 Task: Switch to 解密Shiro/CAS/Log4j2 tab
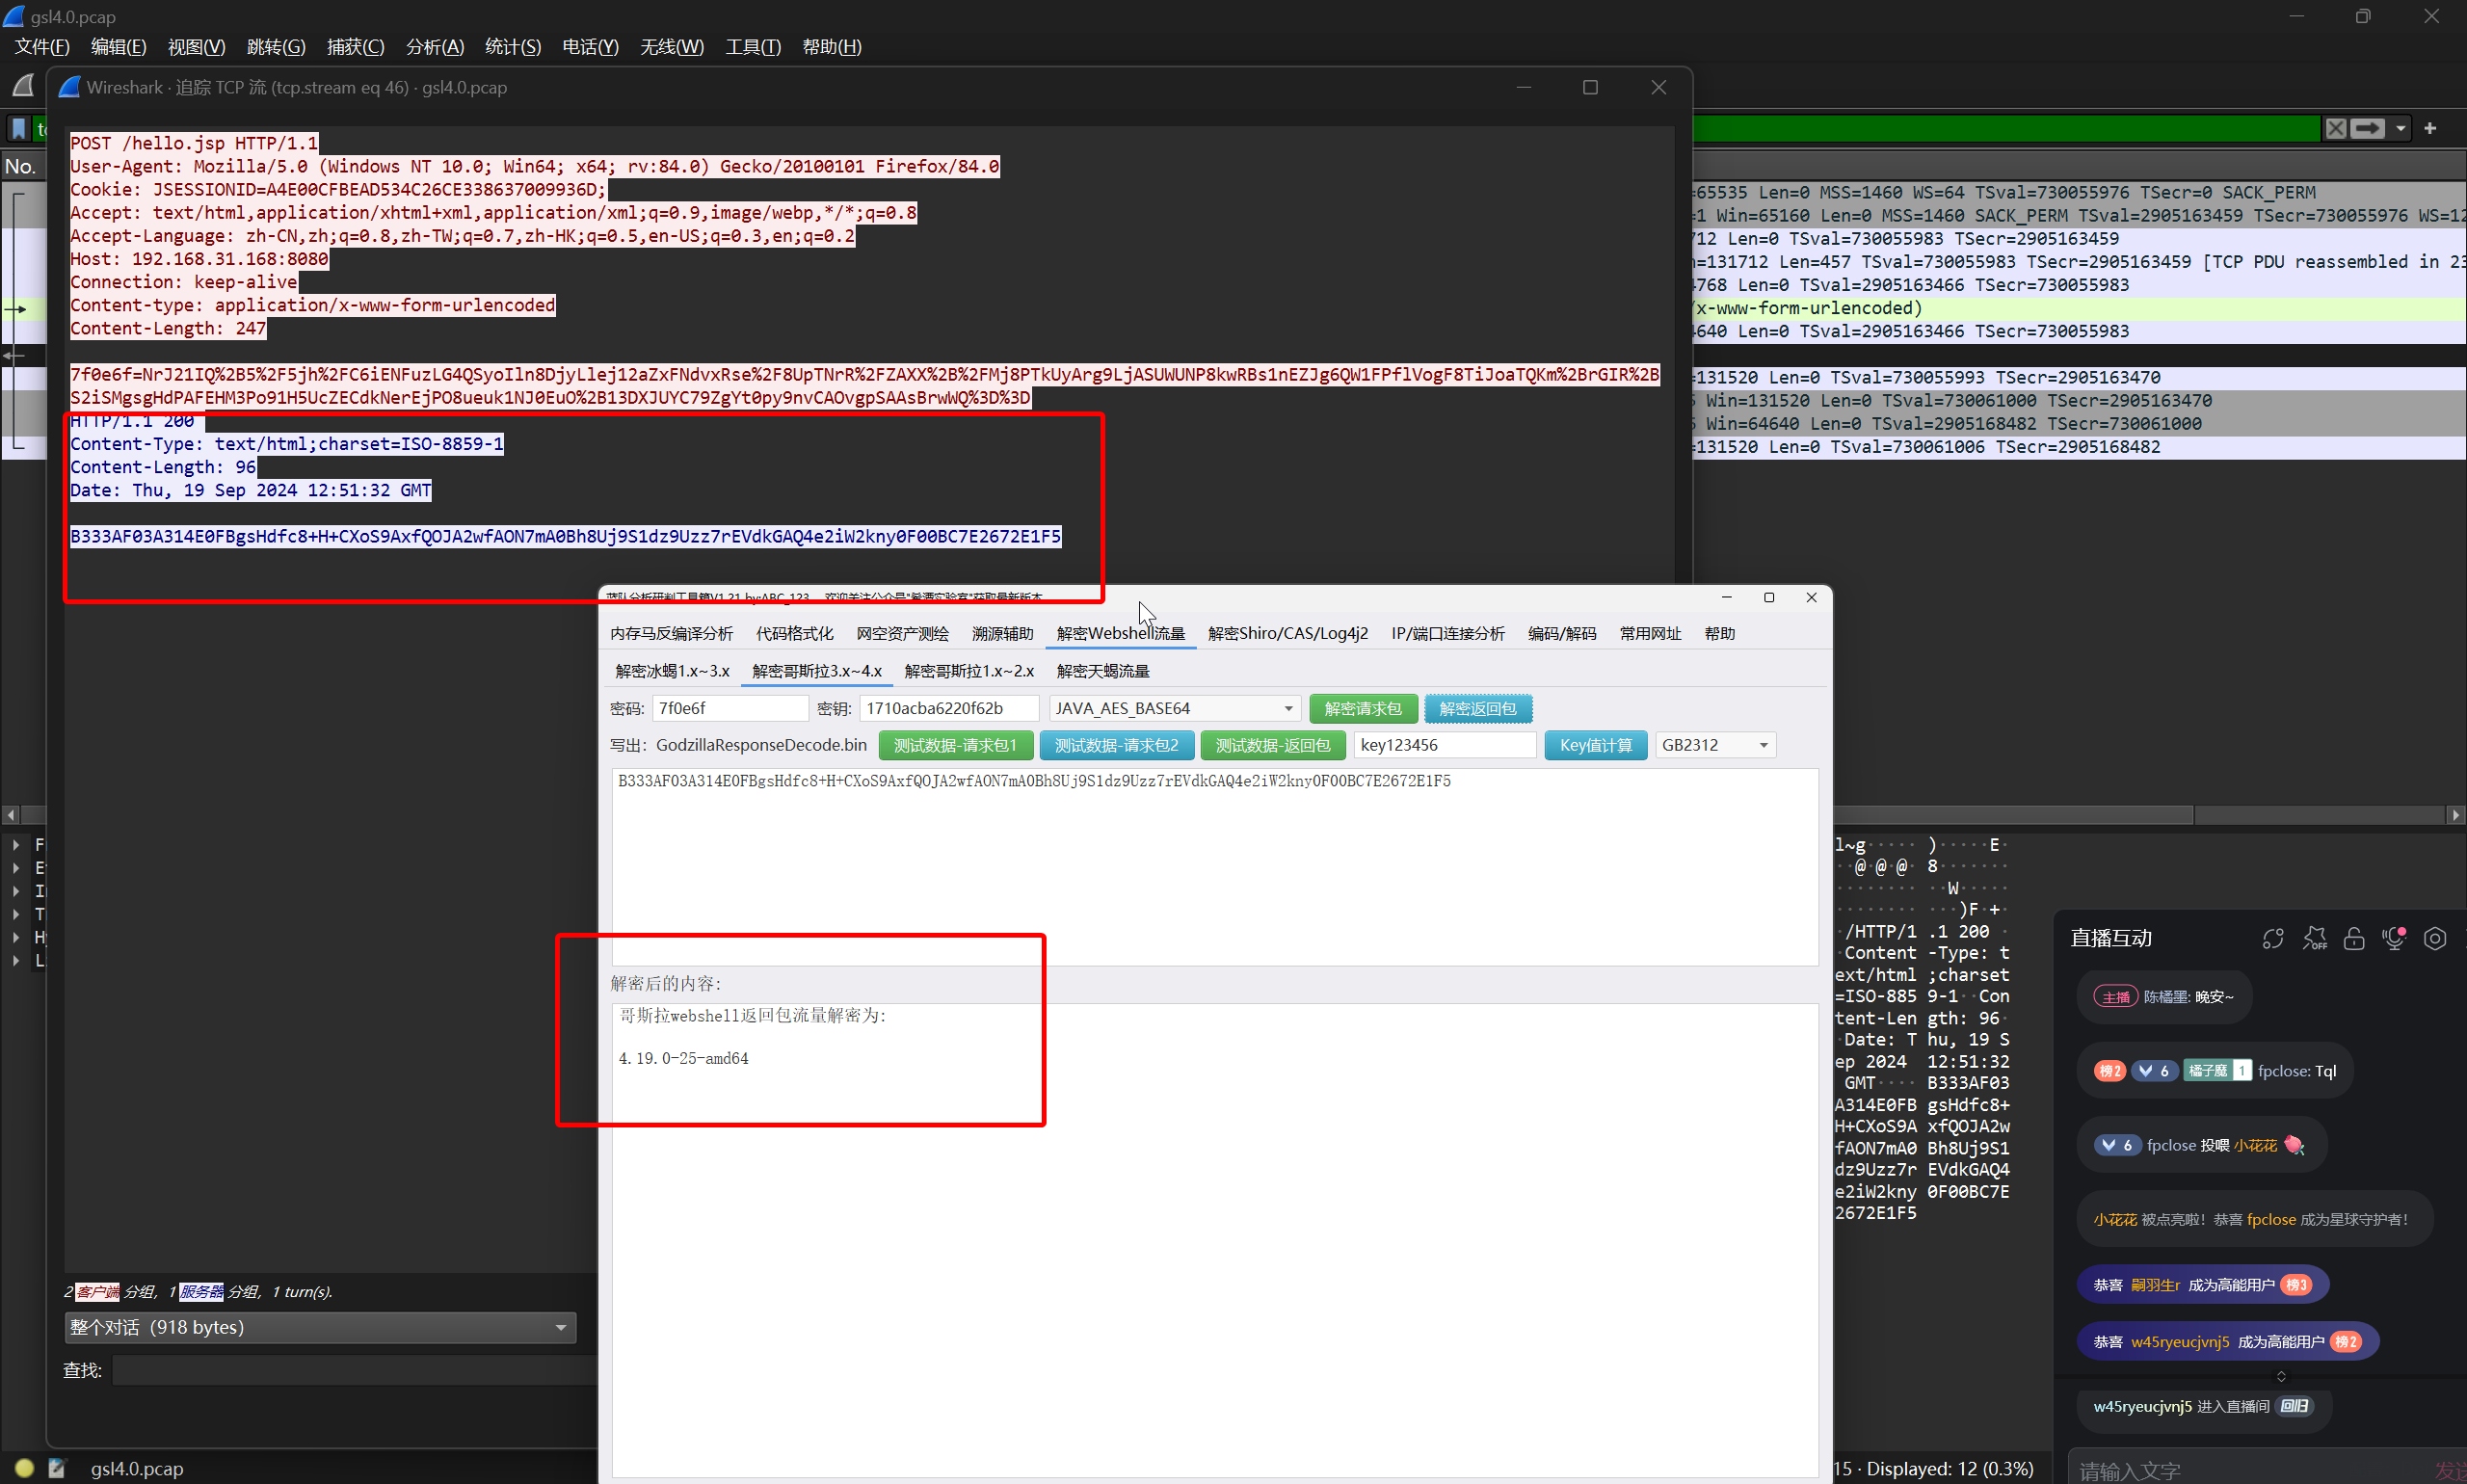point(1288,633)
